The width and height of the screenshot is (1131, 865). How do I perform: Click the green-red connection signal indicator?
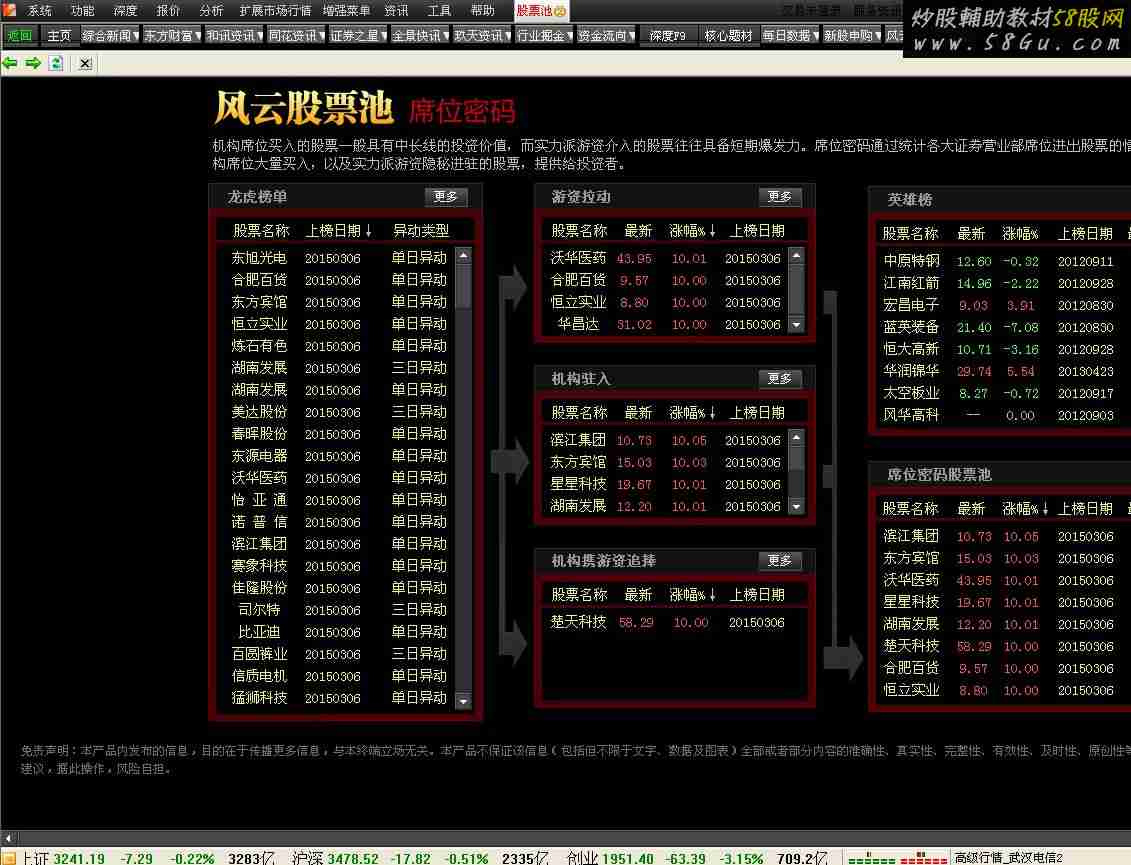click(x=897, y=859)
